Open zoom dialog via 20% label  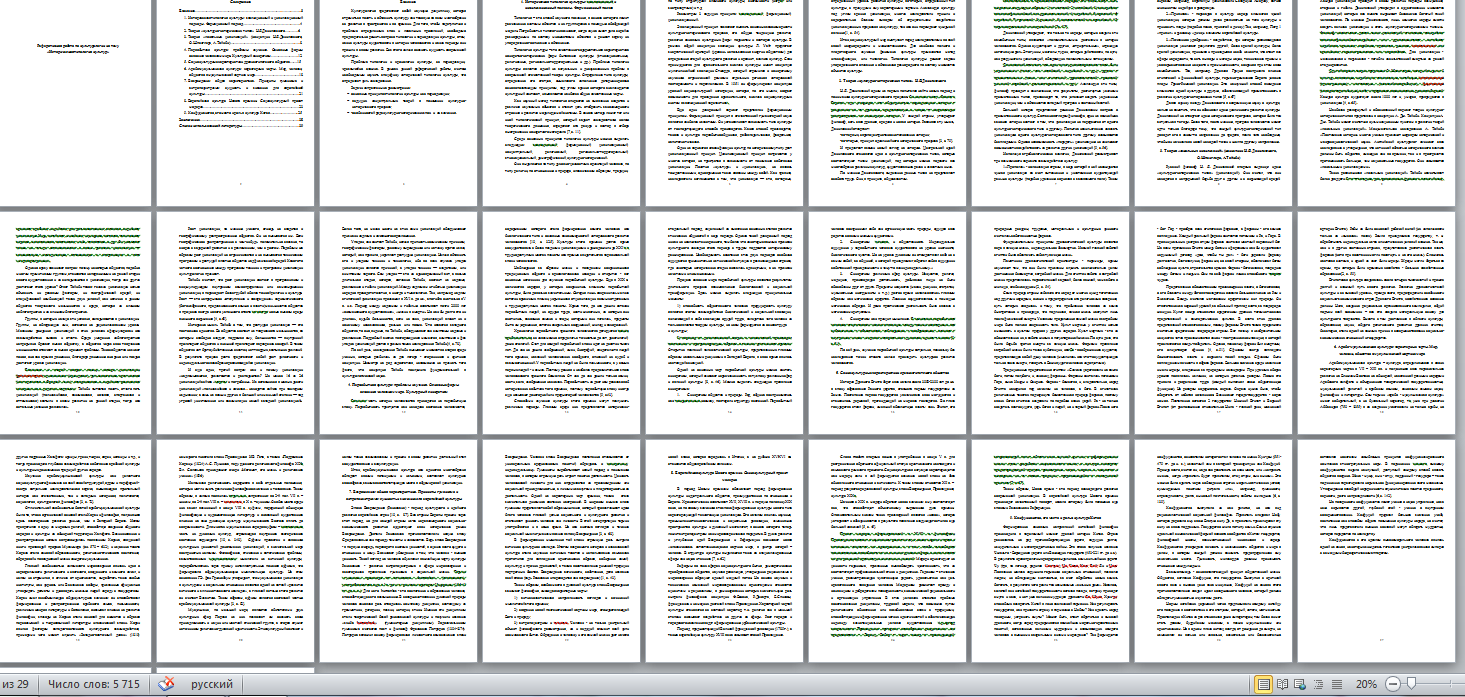click(1366, 684)
